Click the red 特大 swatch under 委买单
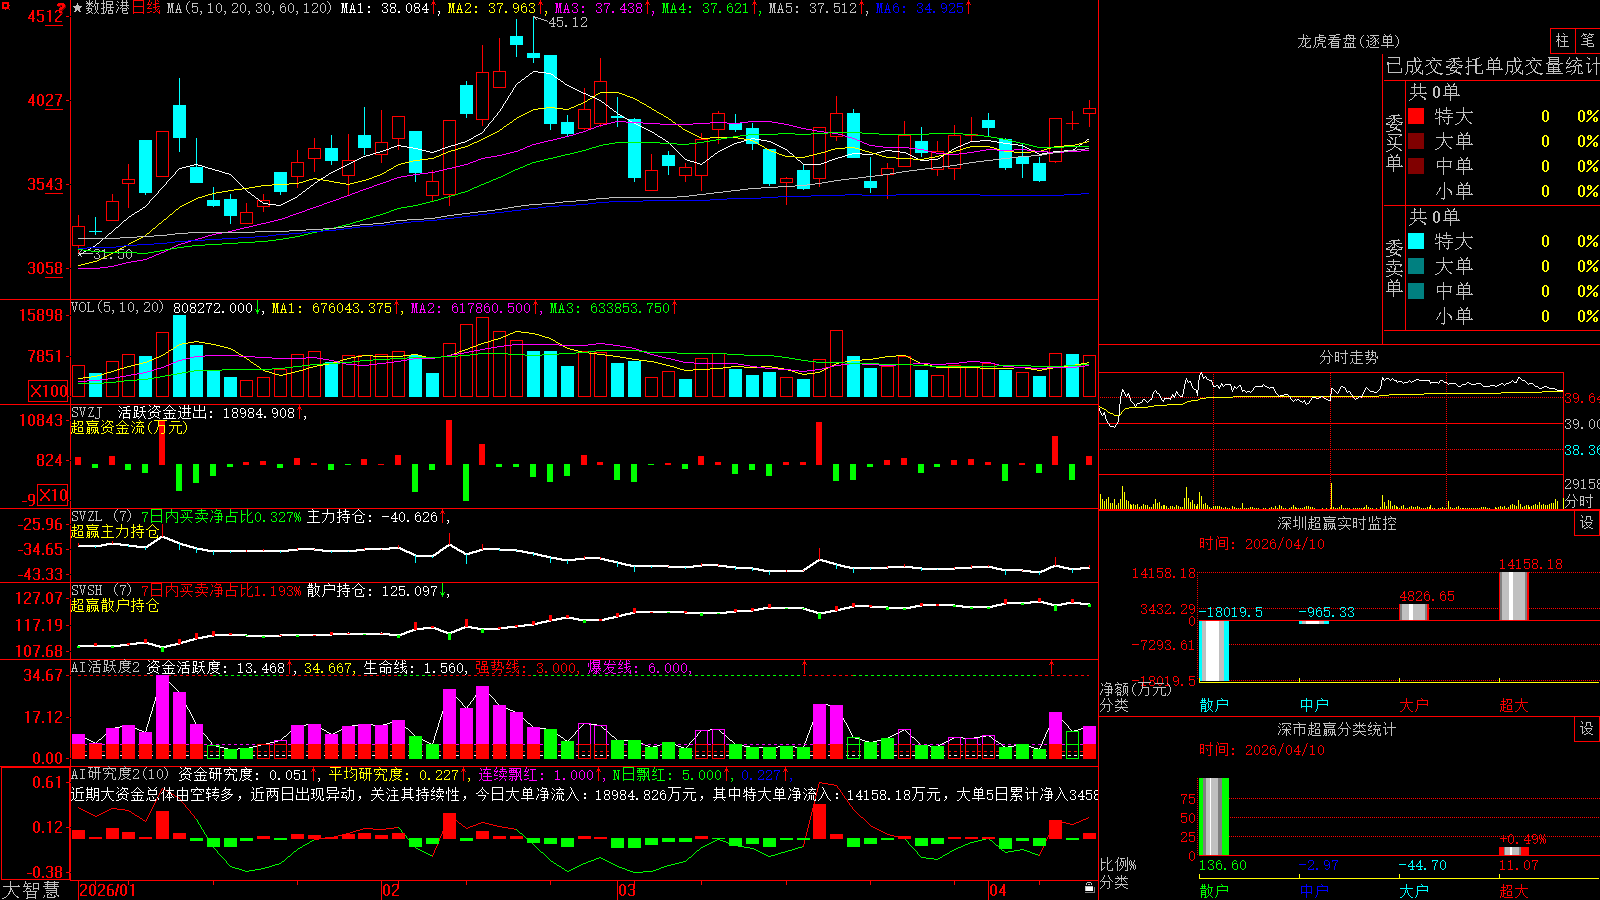This screenshot has width=1600, height=900. point(1416,116)
